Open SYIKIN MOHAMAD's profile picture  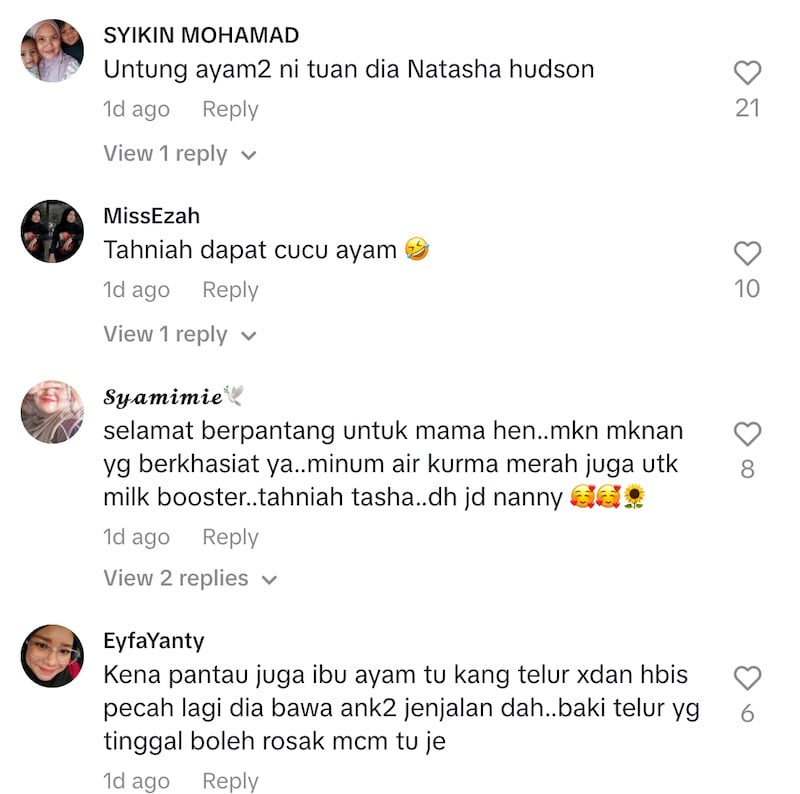click(52, 51)
